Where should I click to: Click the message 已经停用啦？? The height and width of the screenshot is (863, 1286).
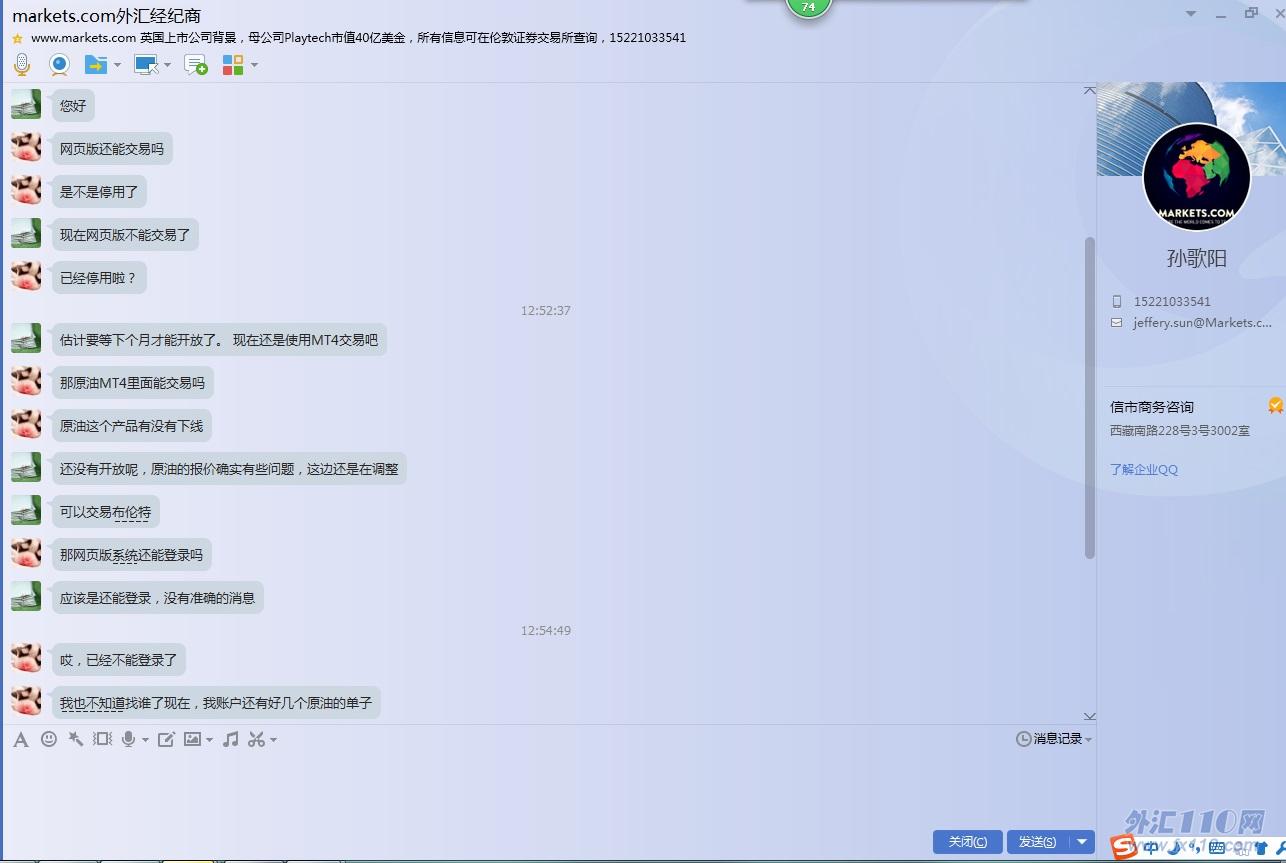tap(99, 278)
